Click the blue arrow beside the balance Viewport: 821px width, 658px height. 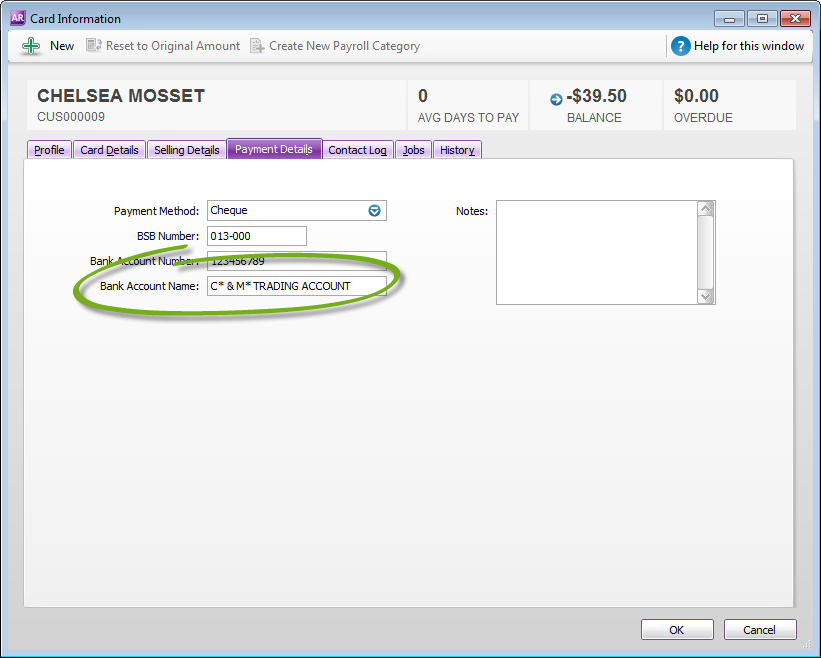pos(556,99)
